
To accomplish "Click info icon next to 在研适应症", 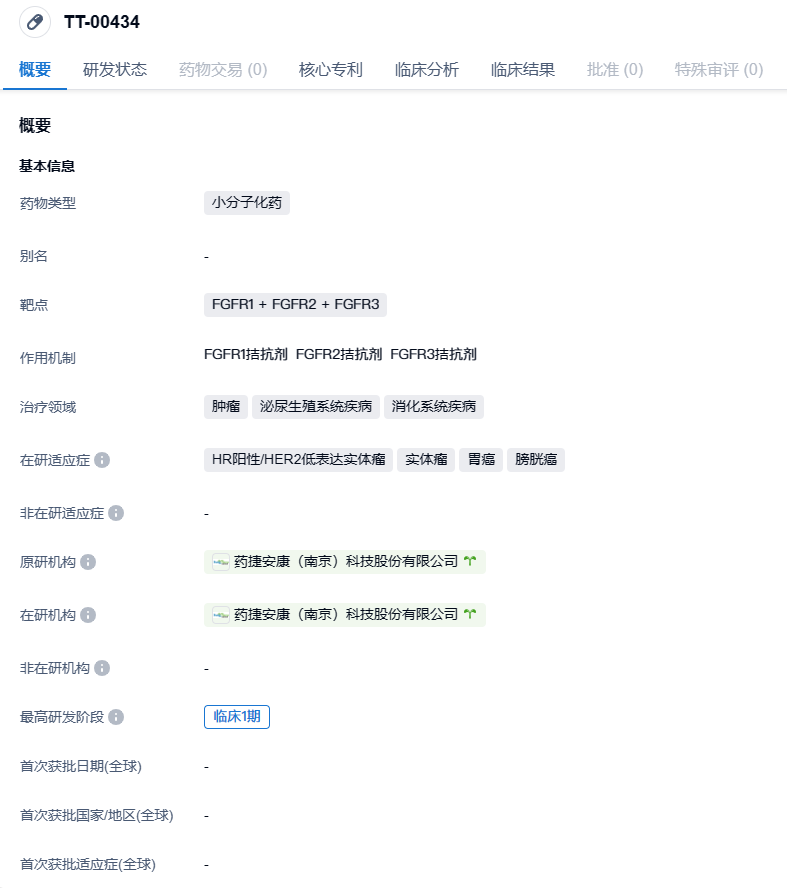I will pyautogui.click(x=102, y=461).
